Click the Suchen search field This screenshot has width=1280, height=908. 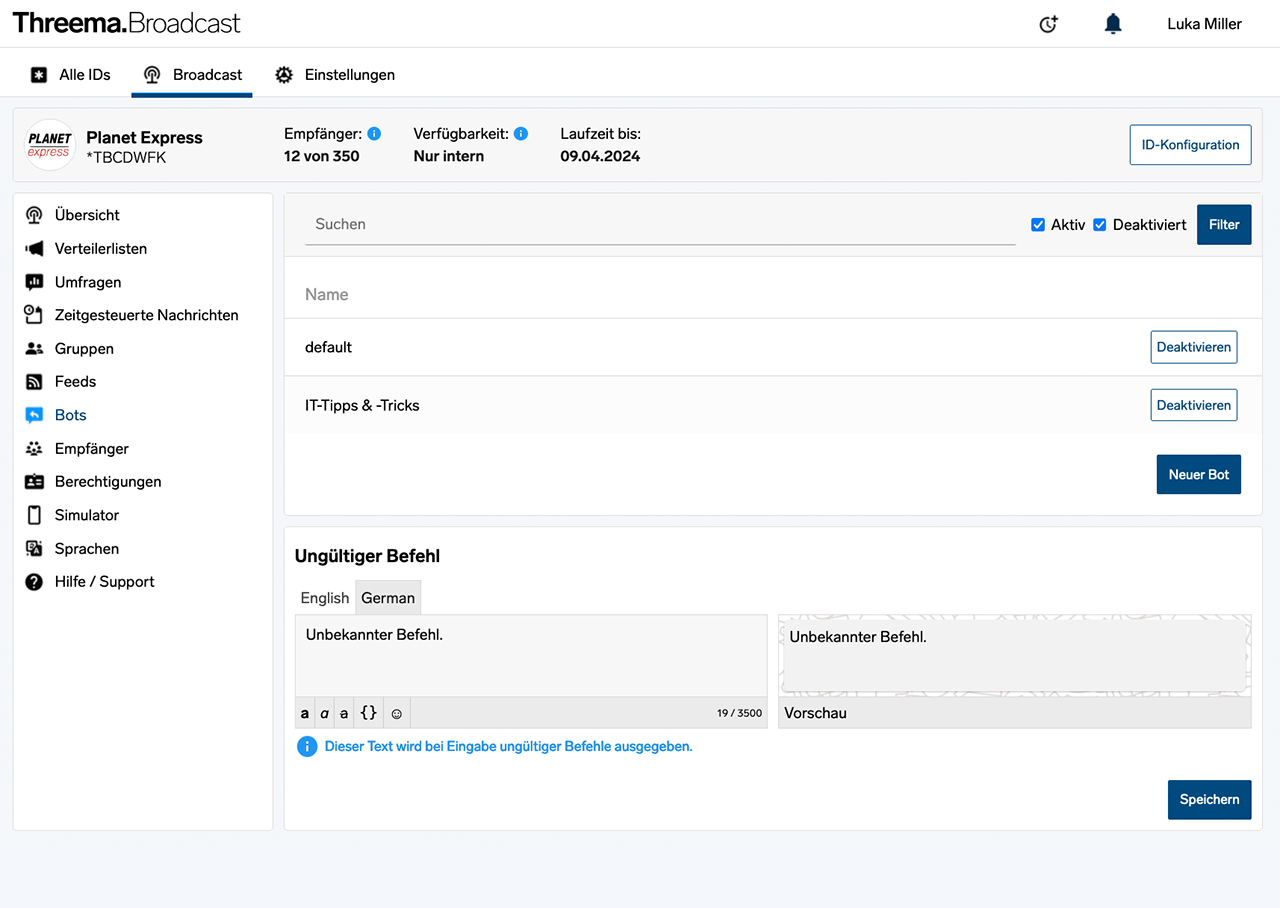pyautogui.click(x=660, y=225)
